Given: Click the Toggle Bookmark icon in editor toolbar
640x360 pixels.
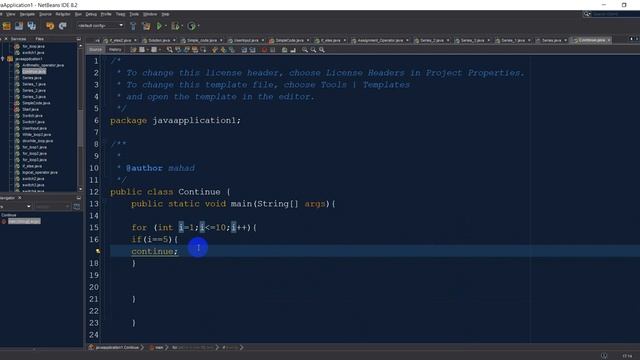Looking at the screenshot, I should tap(232, 50).
